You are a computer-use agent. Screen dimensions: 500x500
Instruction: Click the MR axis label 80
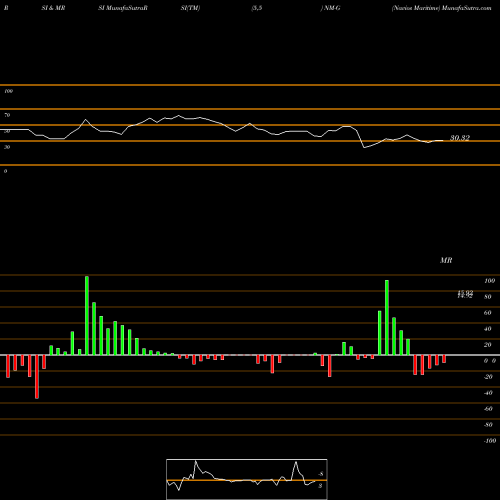point(488,297)
